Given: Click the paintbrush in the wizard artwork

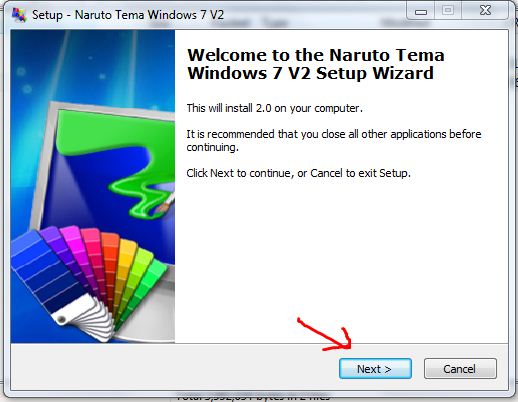Looking at the screenshot, I should (x=165, y=202).
